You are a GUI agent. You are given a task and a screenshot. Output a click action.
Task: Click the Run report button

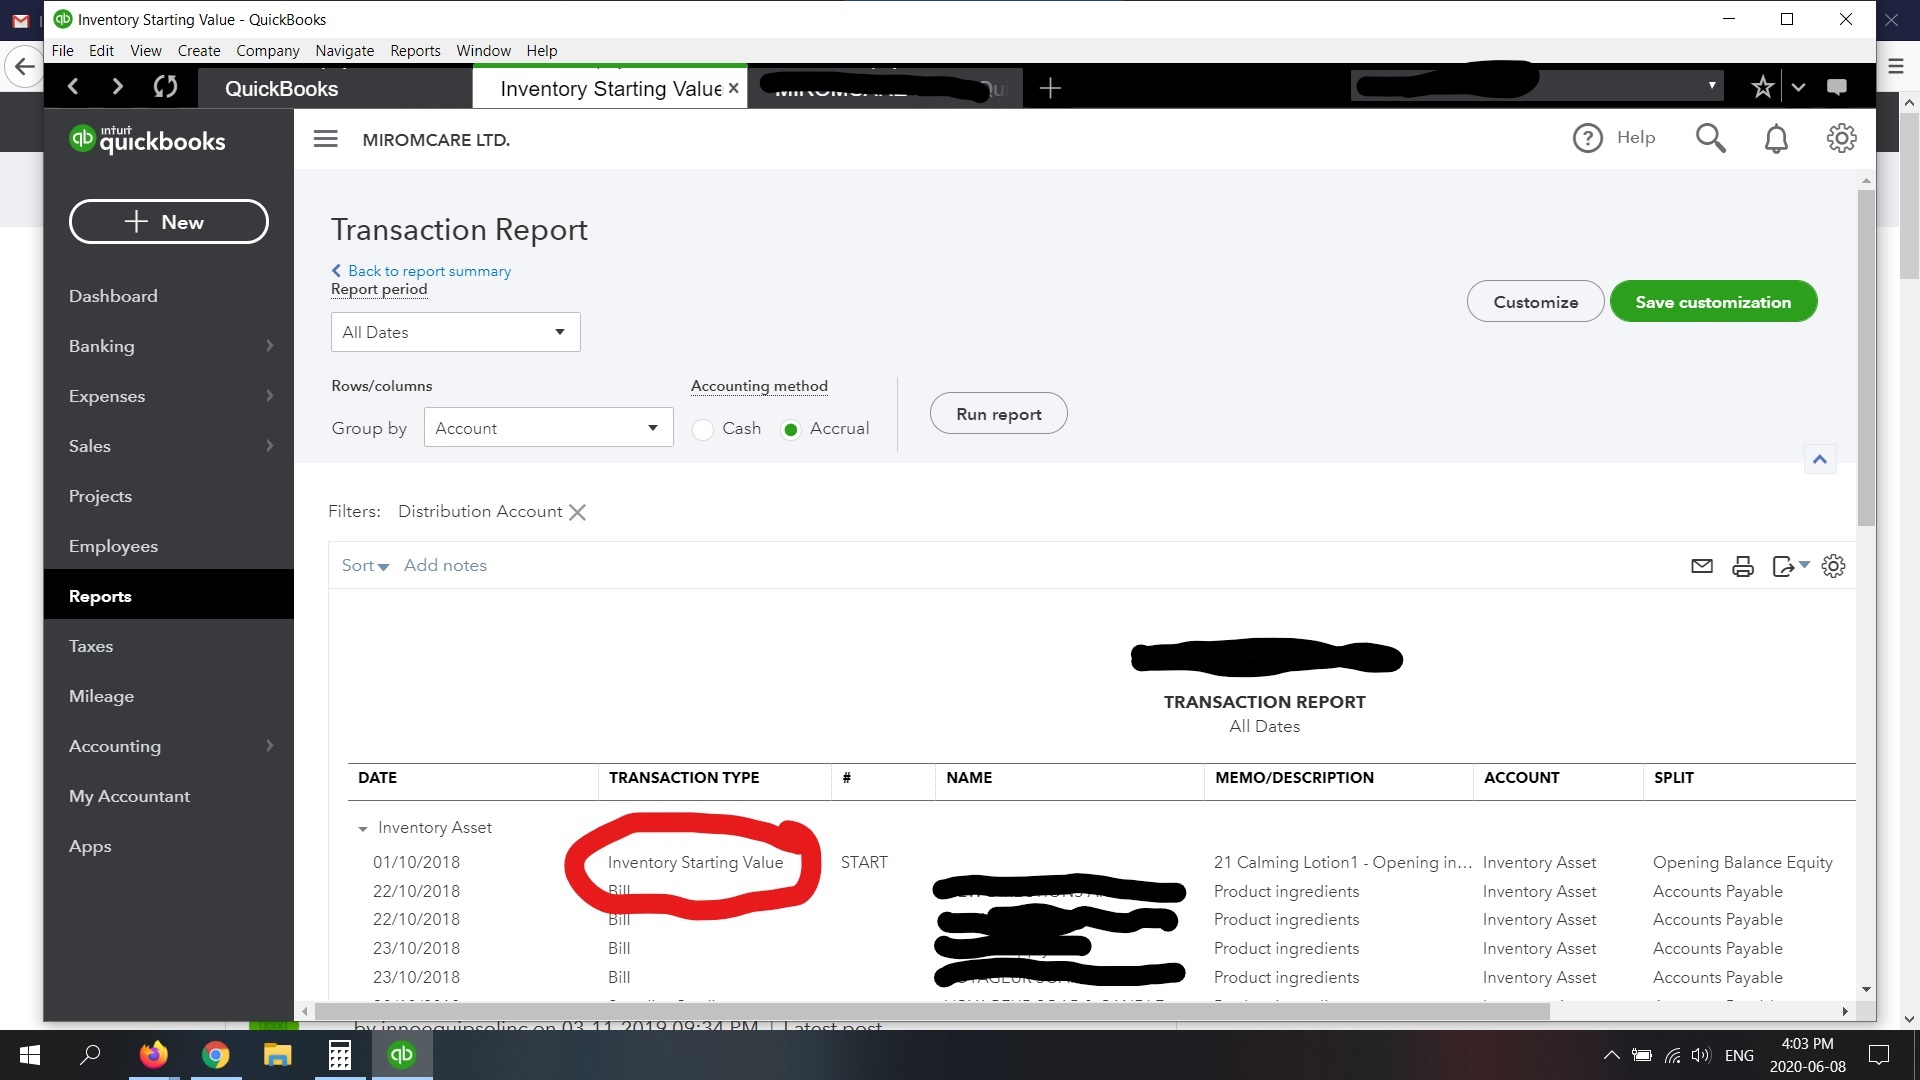pos(998,413)
